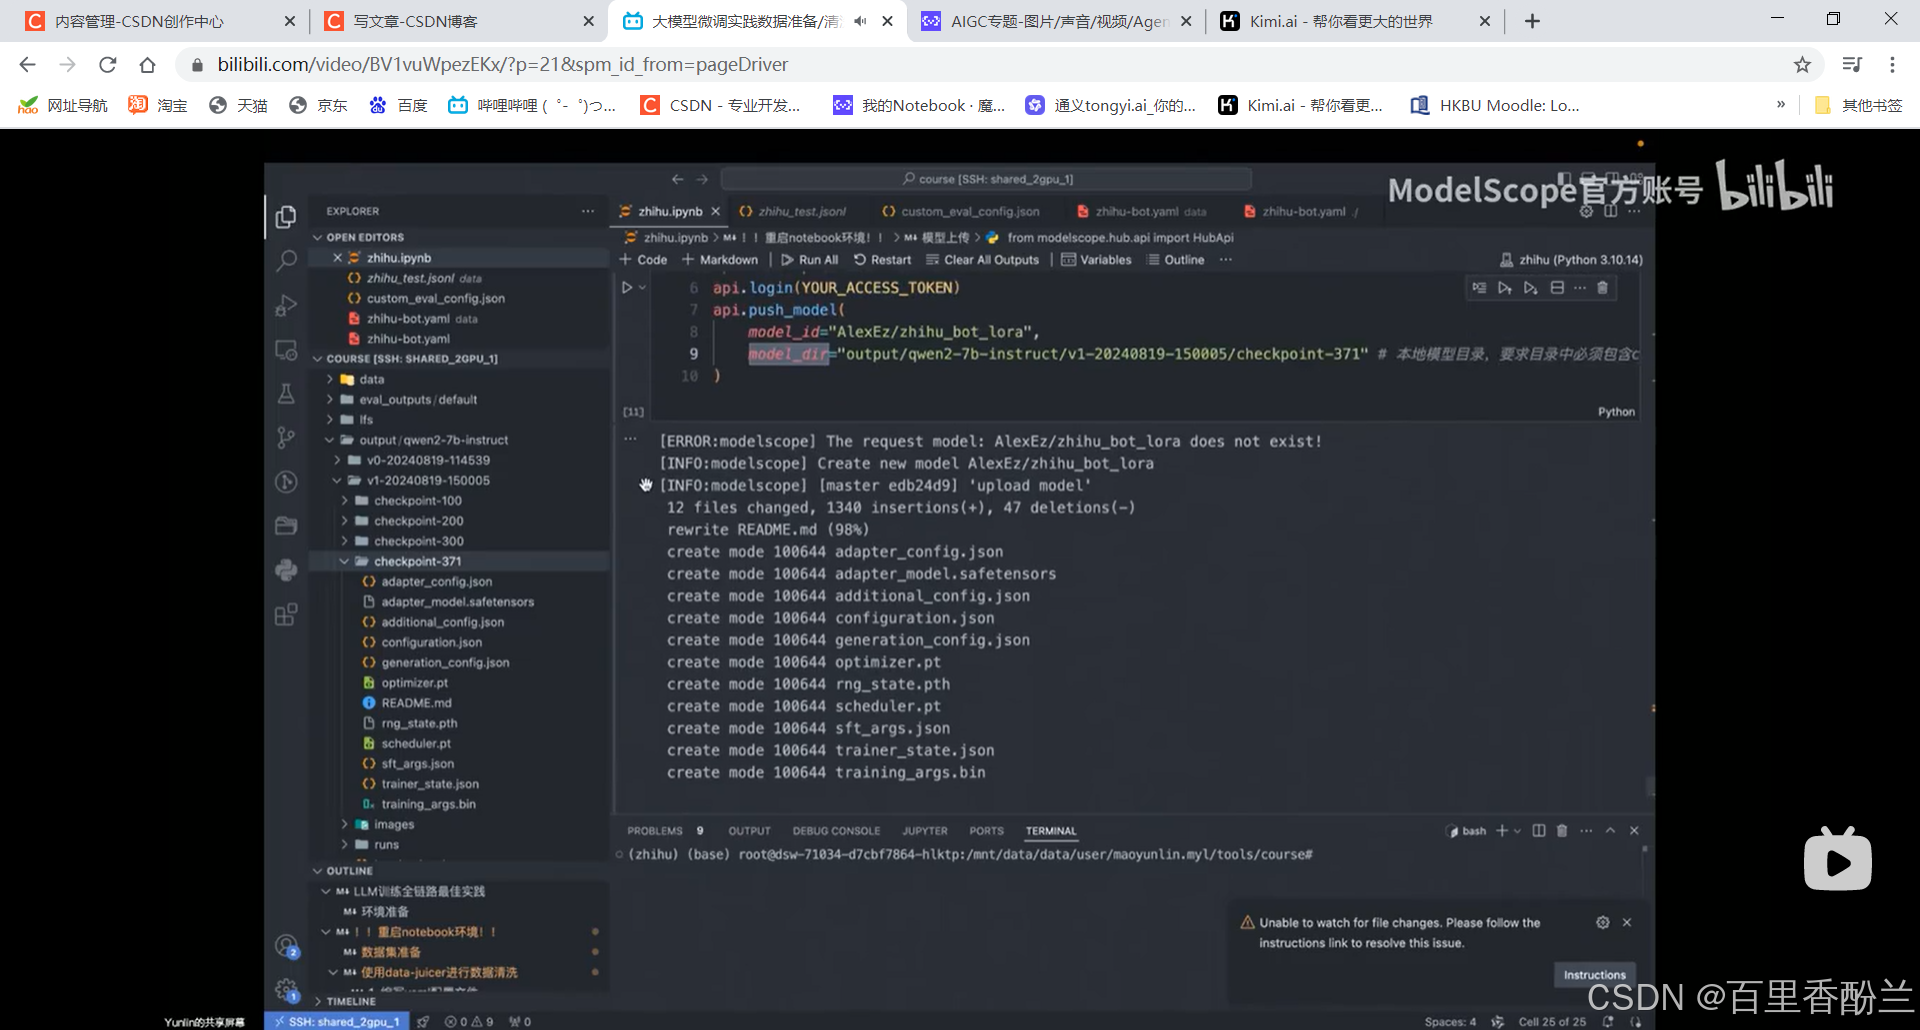Close the terminal panel
Screen dimensions: 1920x1030
tap(1634, 831)
